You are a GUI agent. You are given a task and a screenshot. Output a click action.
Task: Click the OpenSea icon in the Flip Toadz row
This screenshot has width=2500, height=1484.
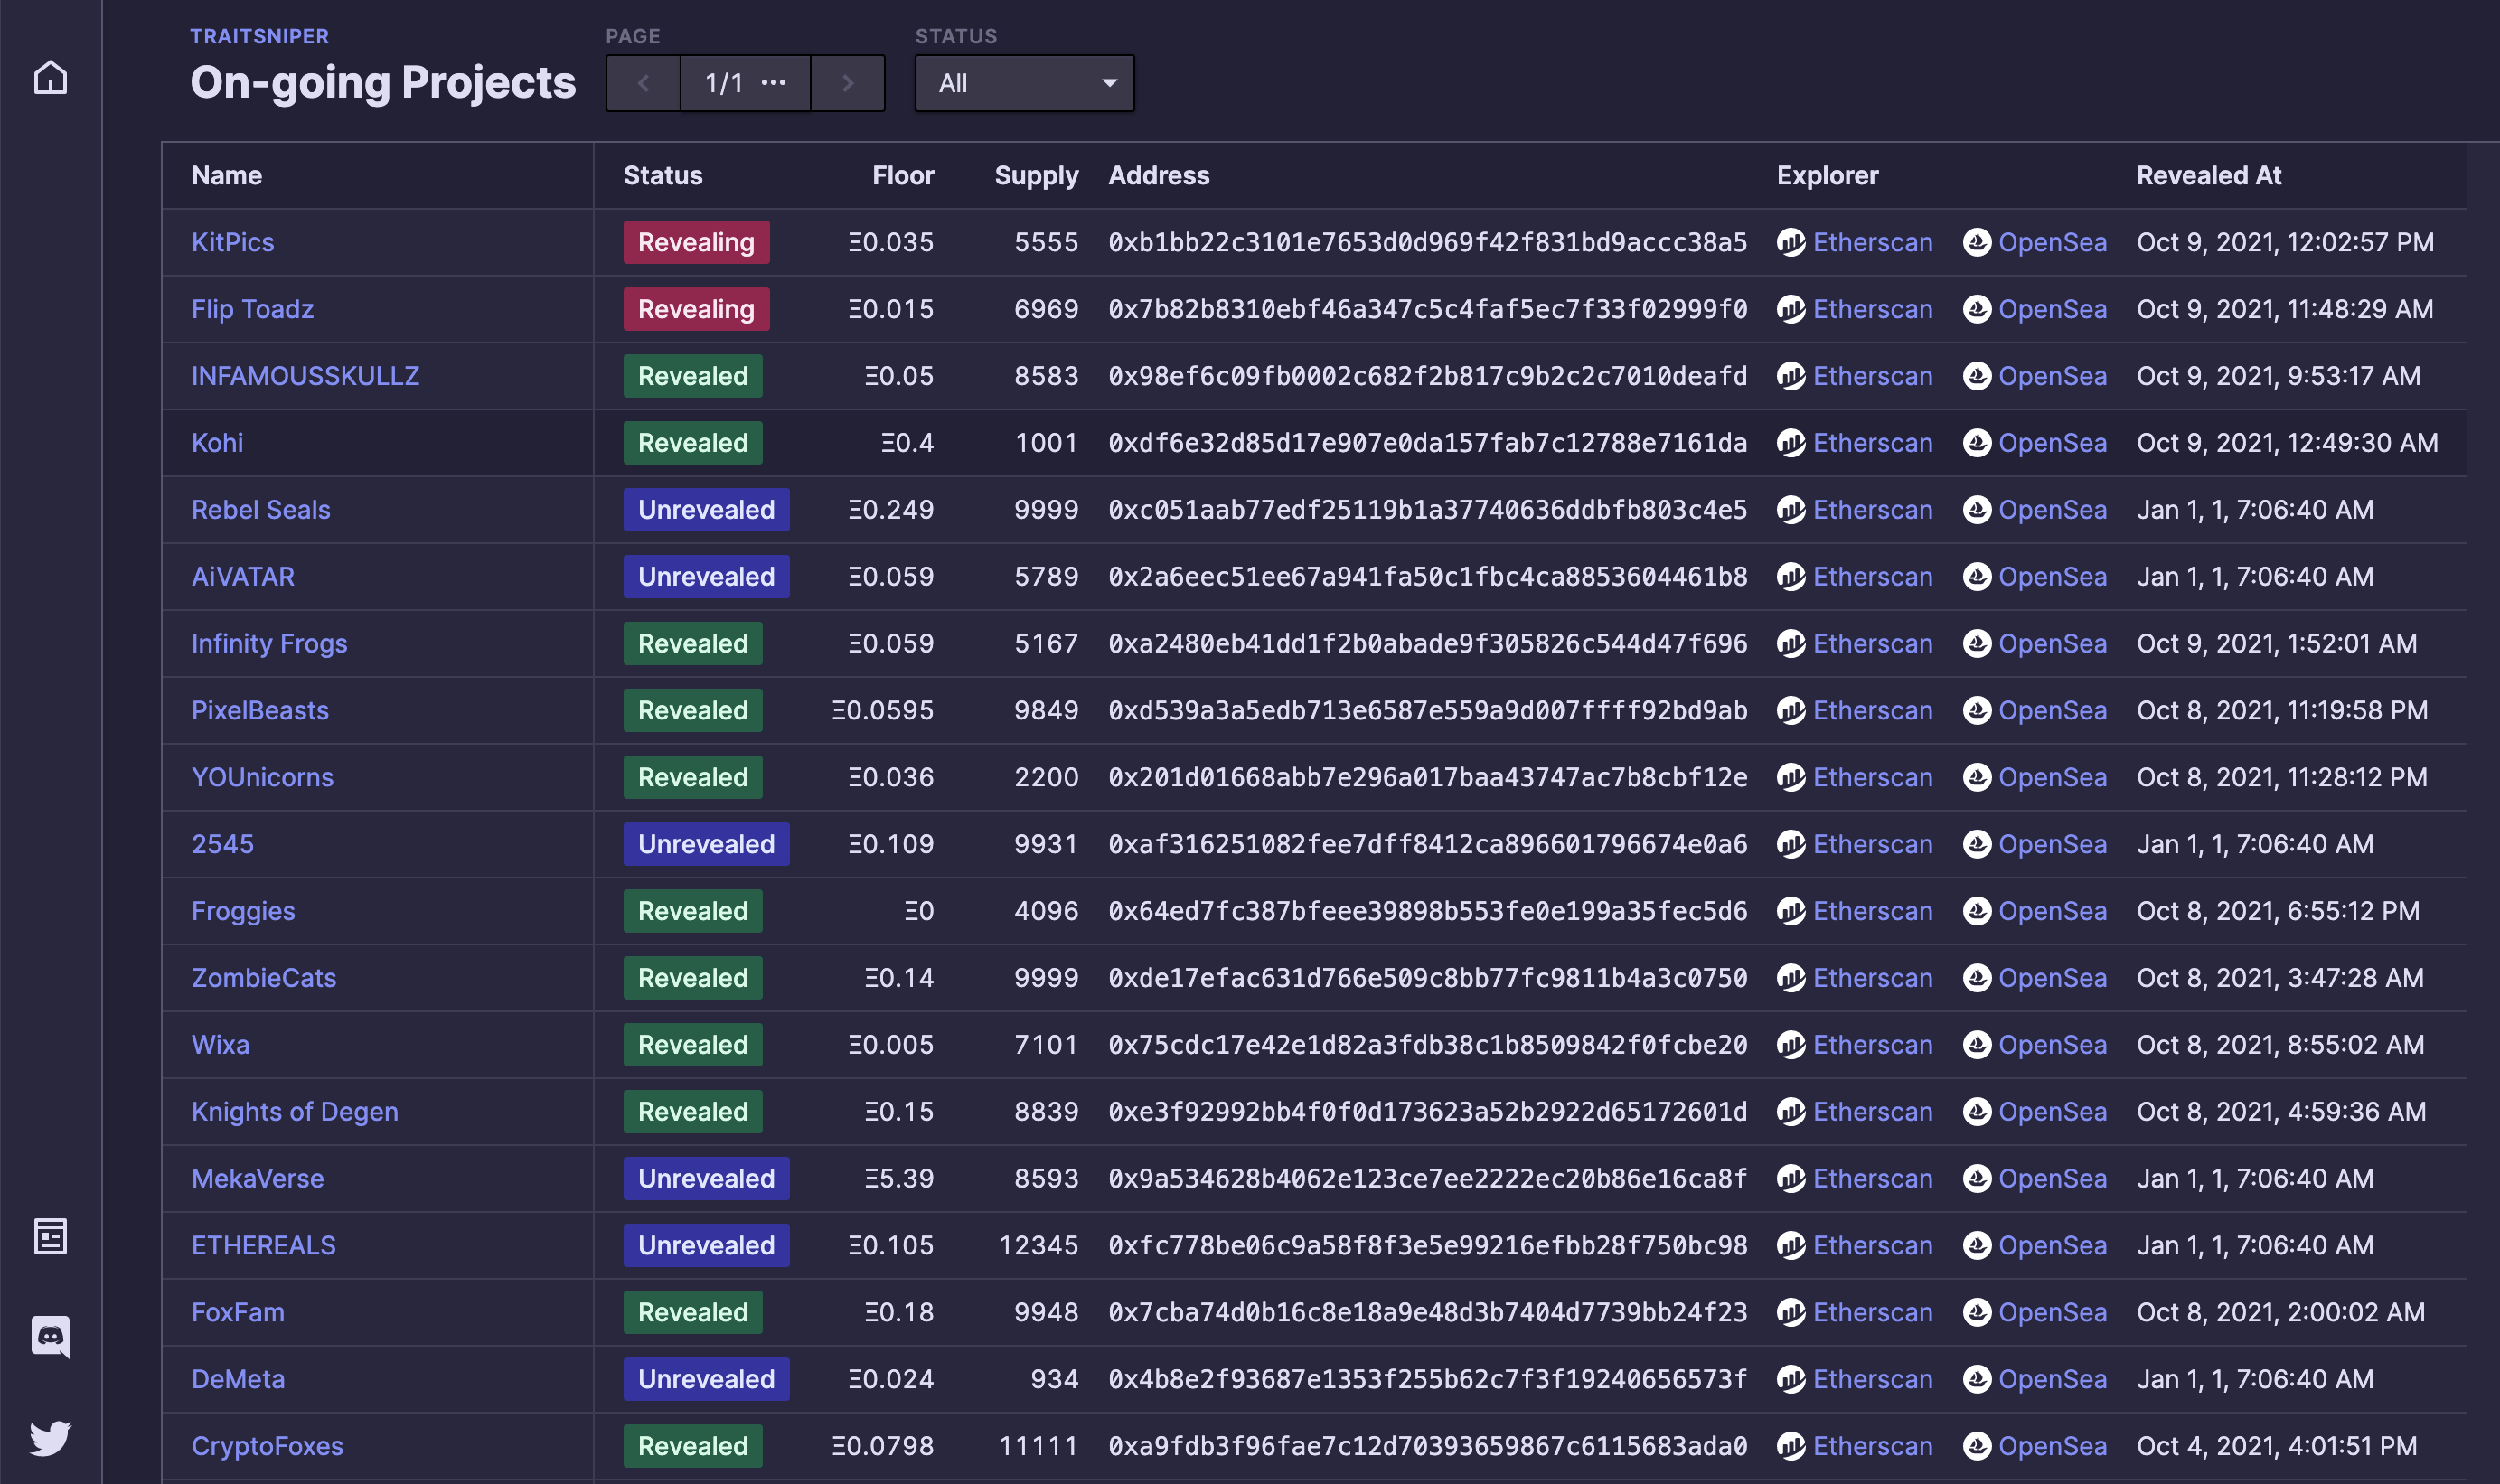click(1976, 309)
